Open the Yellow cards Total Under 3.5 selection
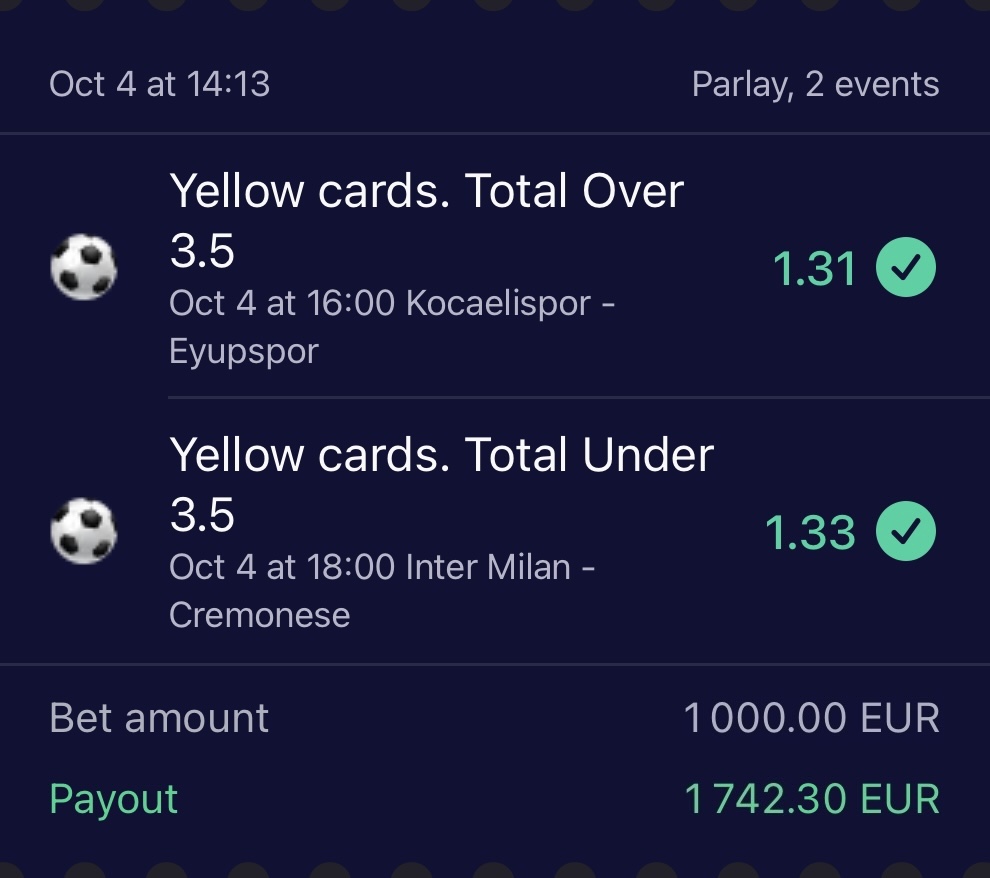The width and height of the screenshot is (990, 878). 441,484
